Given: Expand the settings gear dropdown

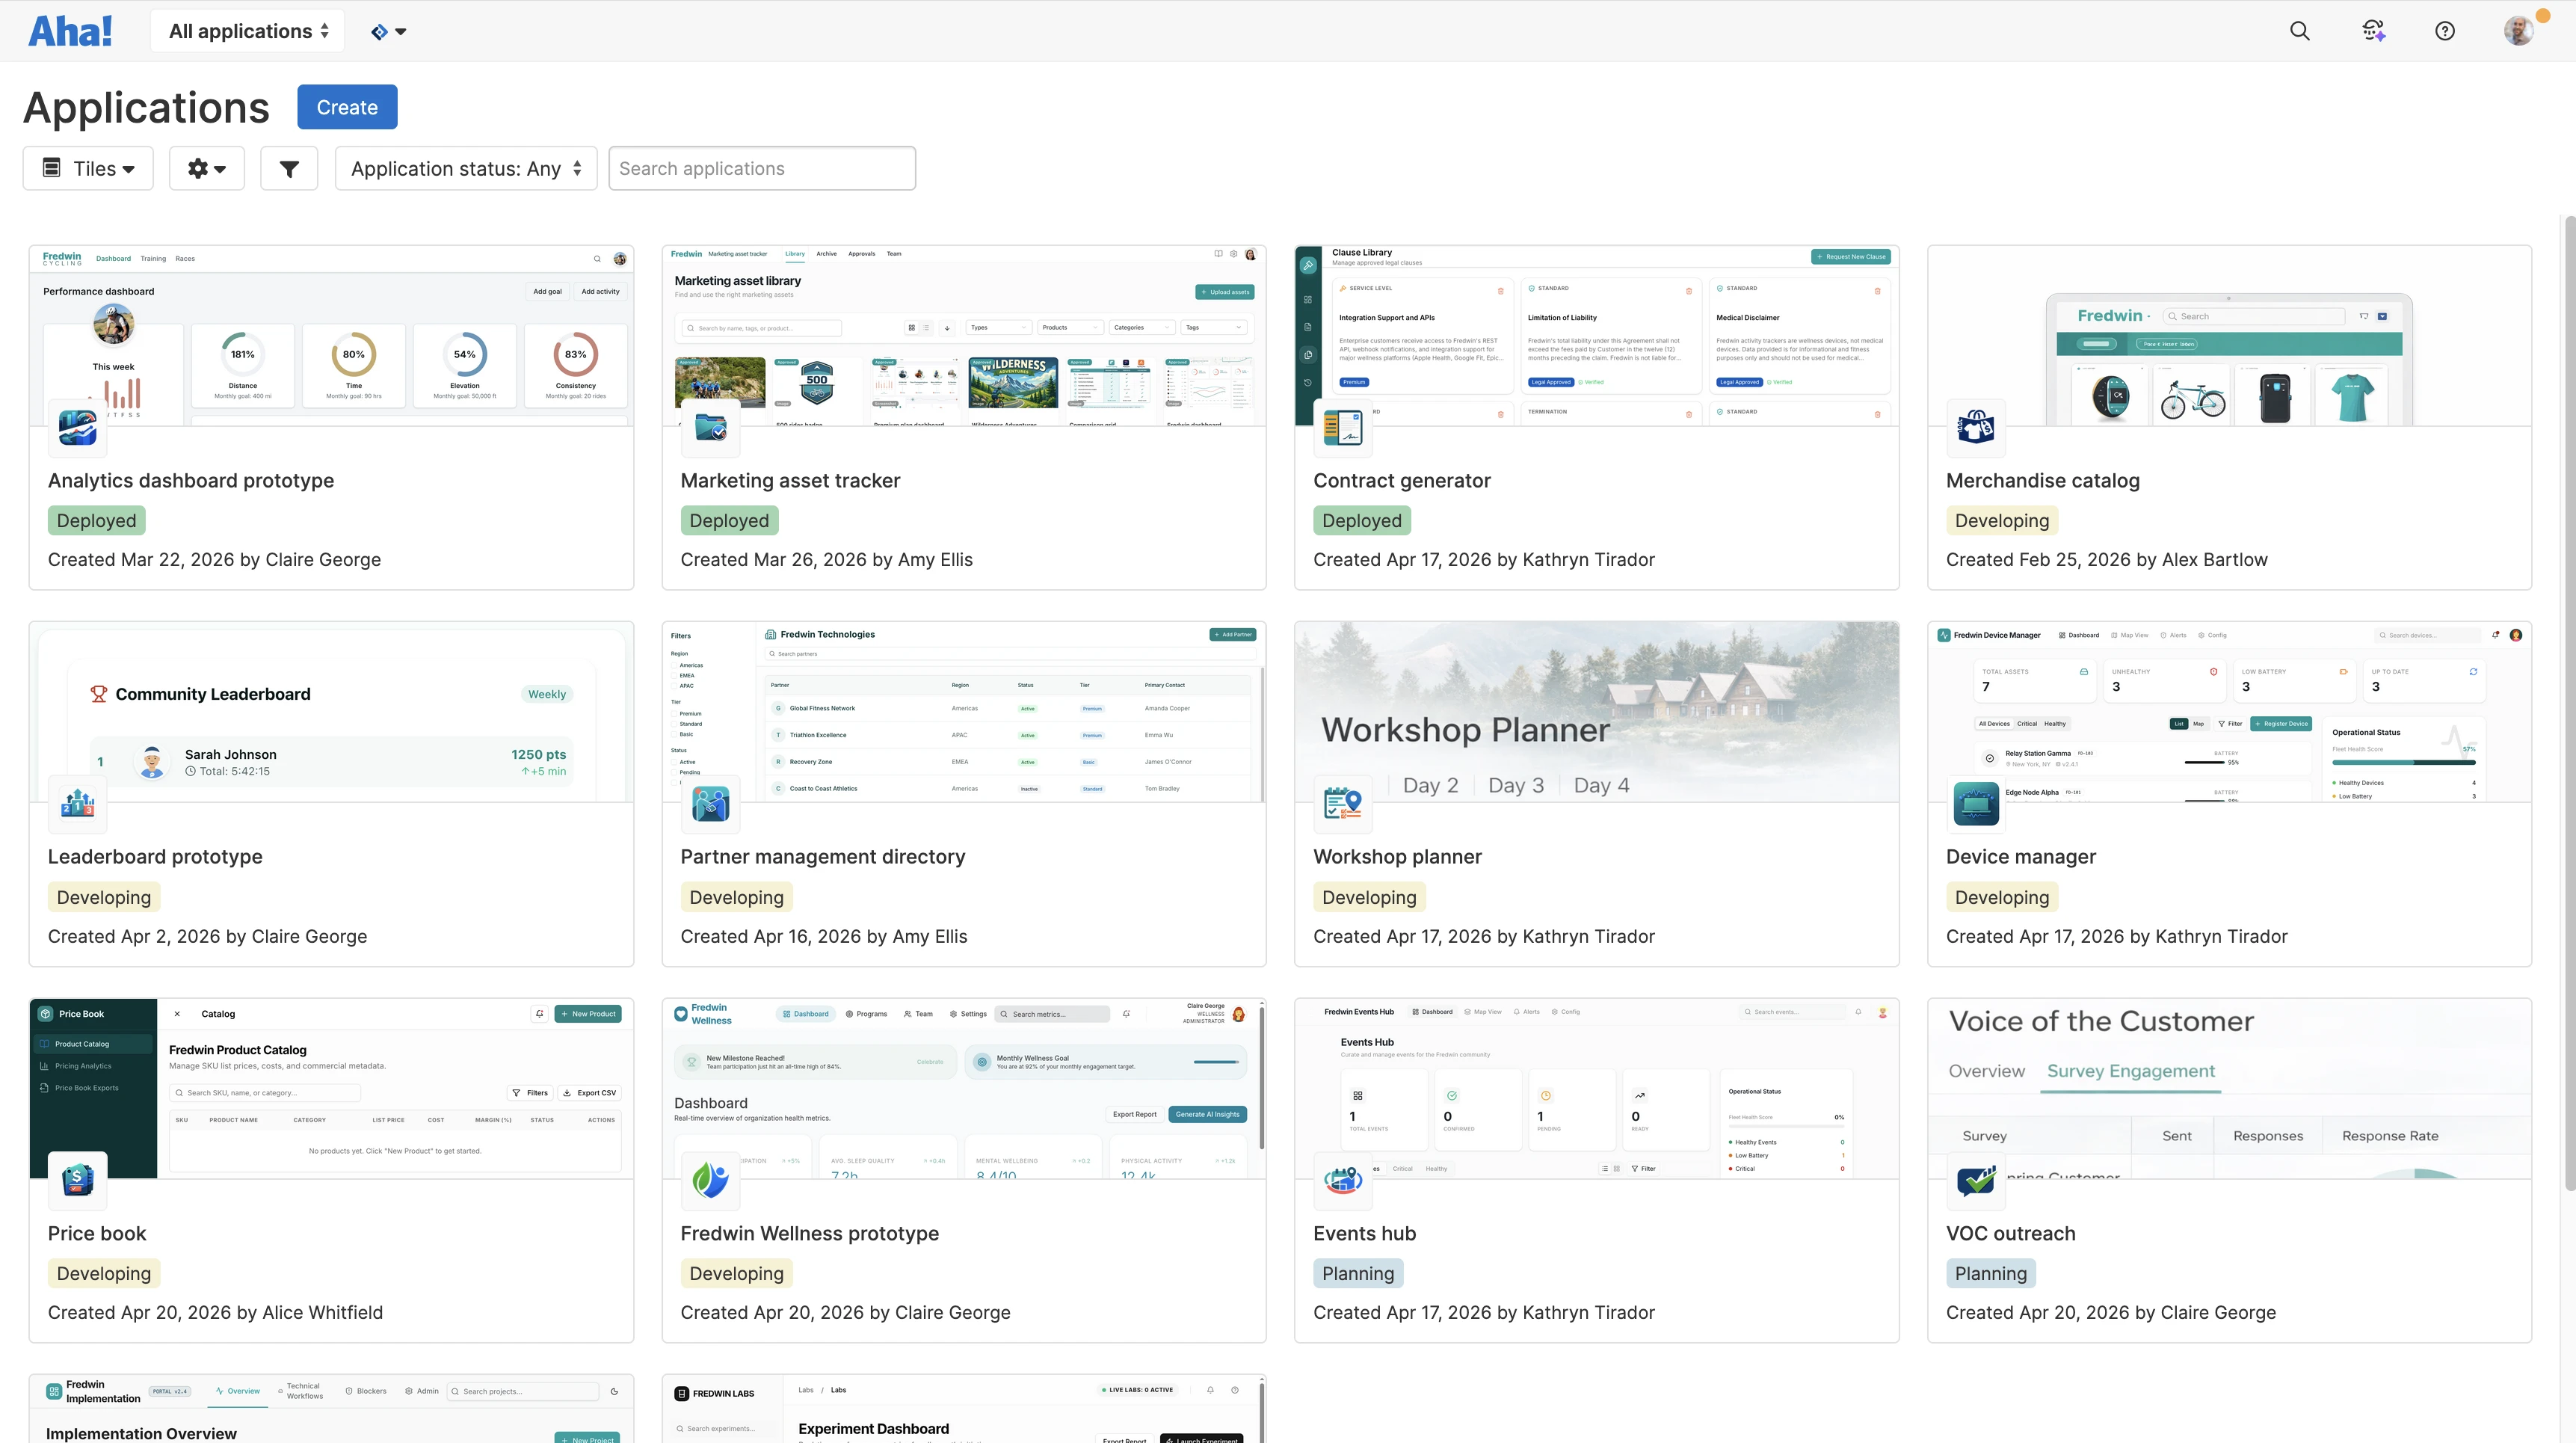Looking at the screenshot, I should (x=206, y=168).
